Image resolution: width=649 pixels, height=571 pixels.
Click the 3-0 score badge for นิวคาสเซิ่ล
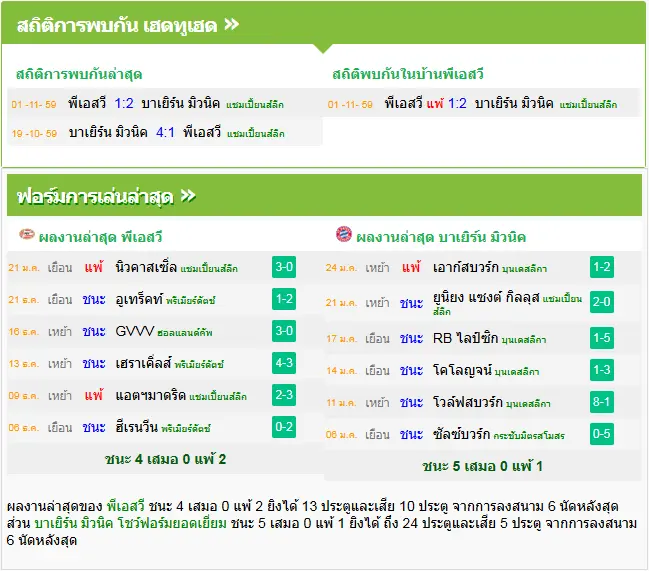284,267
